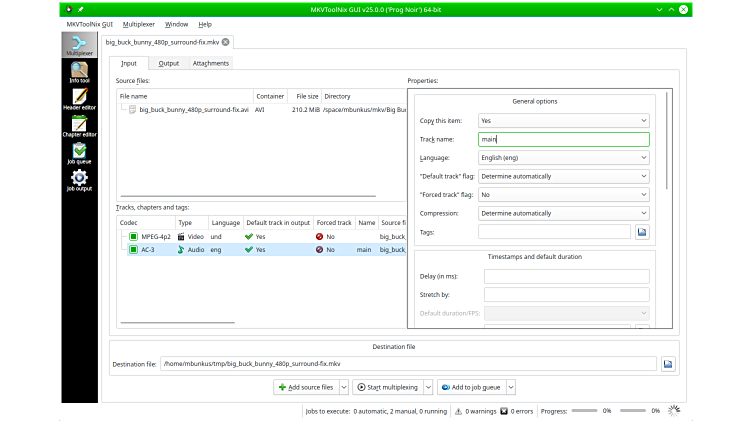Open the Job output view

[x=79, y=179]
